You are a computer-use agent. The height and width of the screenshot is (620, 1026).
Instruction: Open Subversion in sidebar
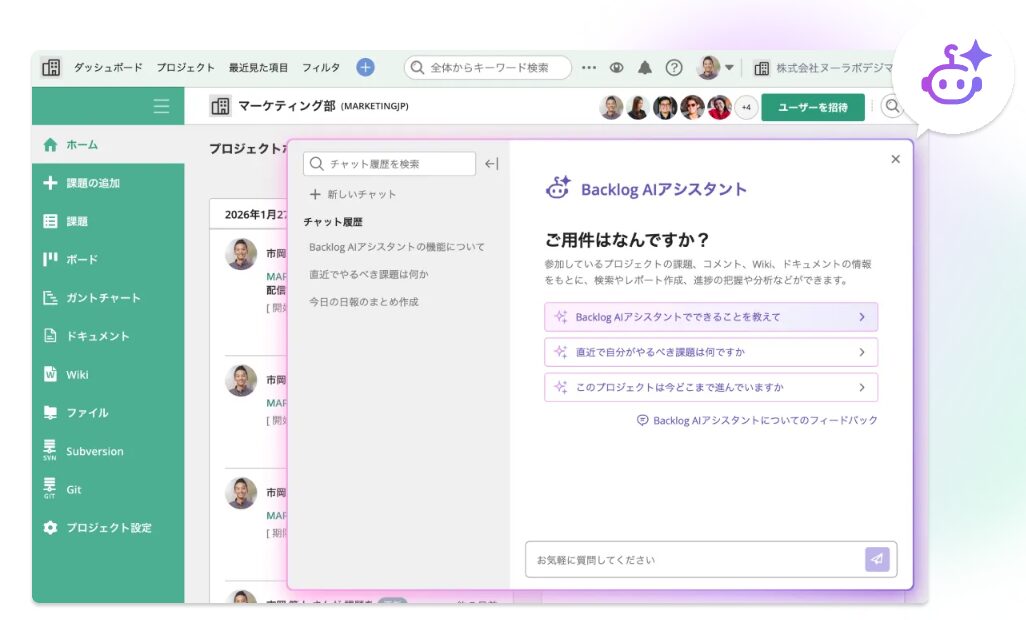click(108, 451)
